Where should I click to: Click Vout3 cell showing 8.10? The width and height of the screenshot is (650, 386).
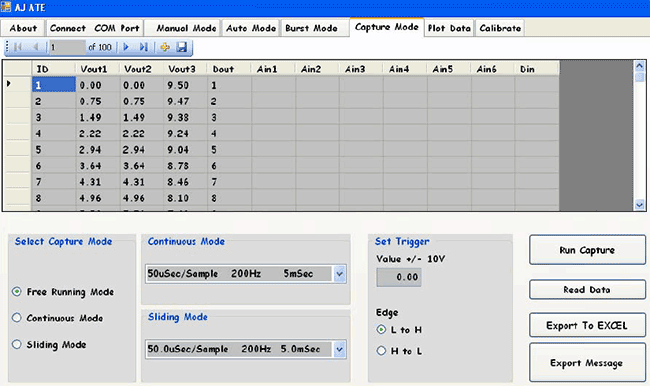pyautogui.click(x=185, y=198)
